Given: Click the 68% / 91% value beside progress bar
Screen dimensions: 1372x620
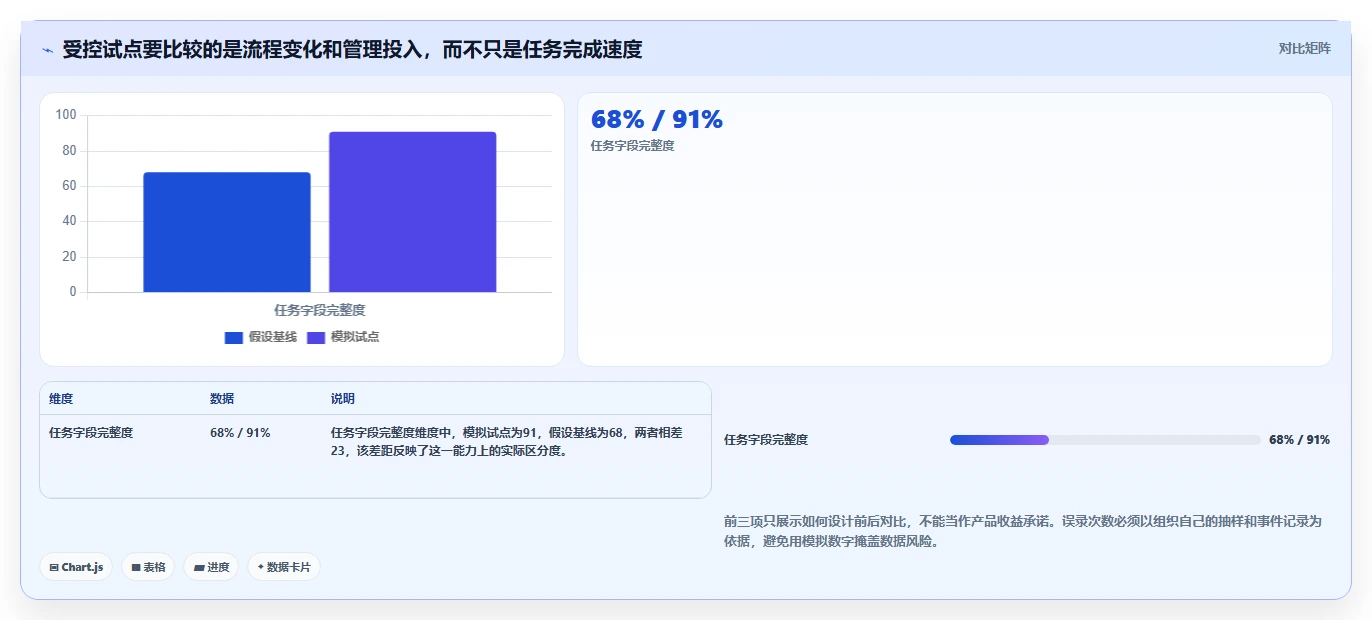Looking at the screenshot, I should click(1299, 440).
